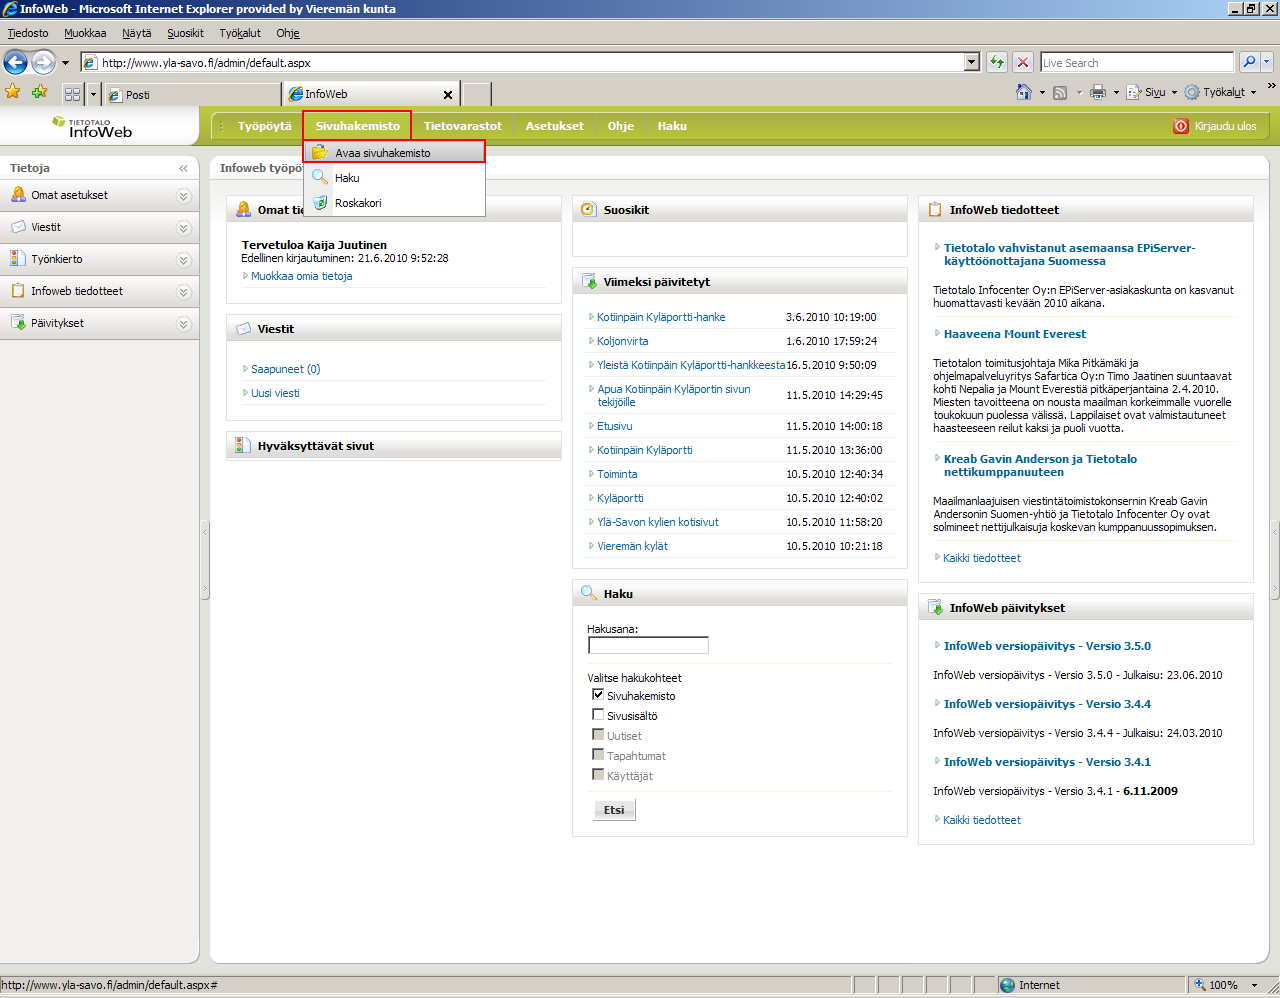The width and height of the screenshot is (1280, 998).
Task: Click the TietoTalo InfoWeb logo
Action: tap(93, 127)
